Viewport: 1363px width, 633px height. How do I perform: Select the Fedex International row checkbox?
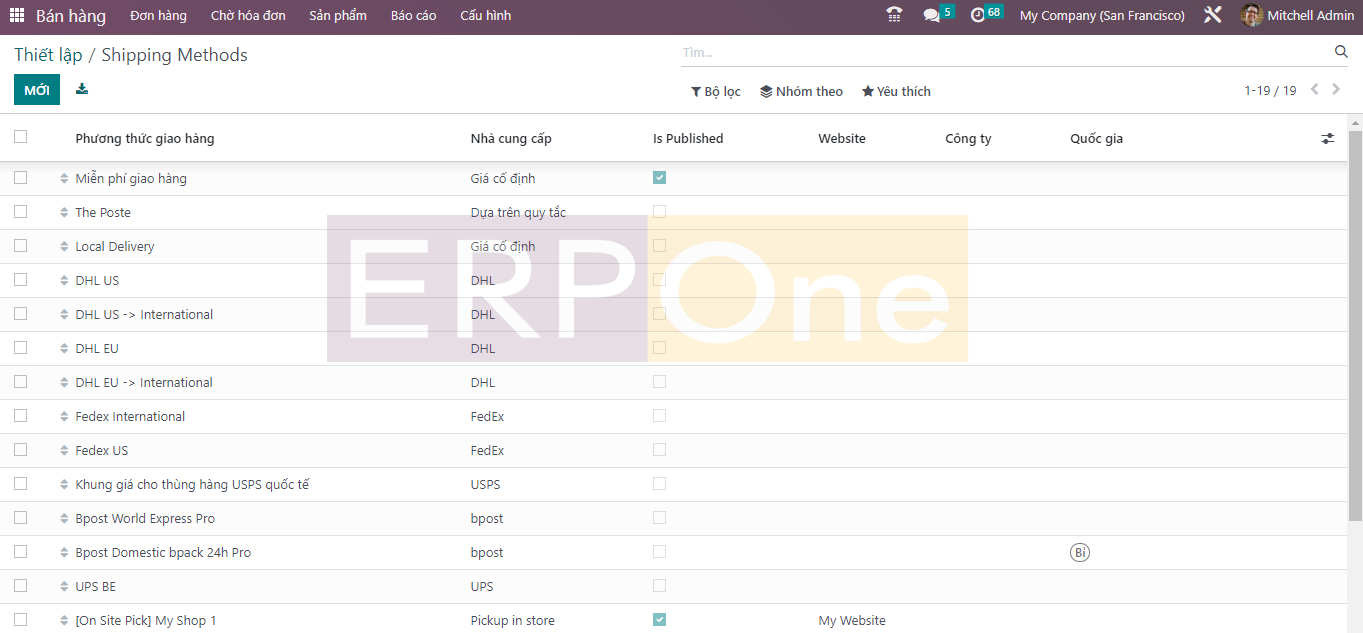(21, 416)
